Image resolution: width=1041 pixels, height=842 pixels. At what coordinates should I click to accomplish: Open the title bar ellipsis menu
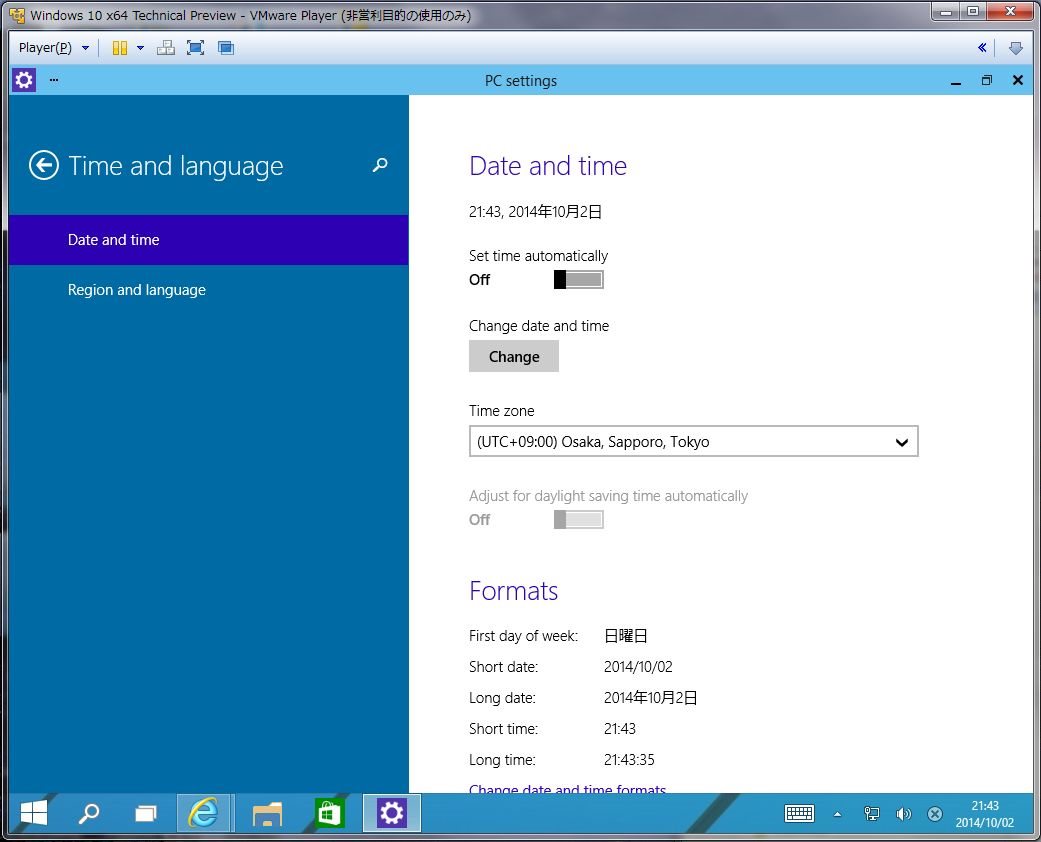(54, 80)
